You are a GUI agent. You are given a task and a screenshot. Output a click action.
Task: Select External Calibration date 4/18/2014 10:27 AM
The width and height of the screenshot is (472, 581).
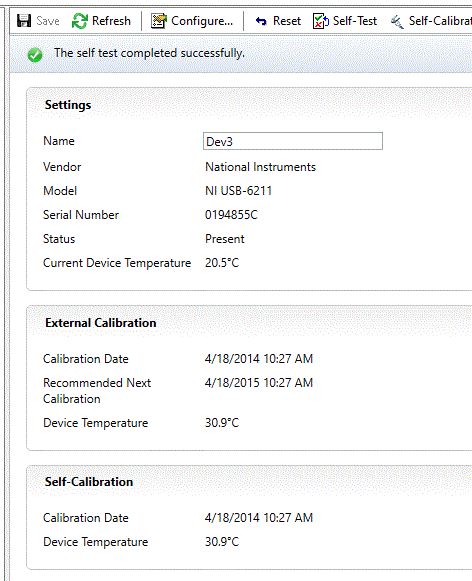[x=259, y=359]
